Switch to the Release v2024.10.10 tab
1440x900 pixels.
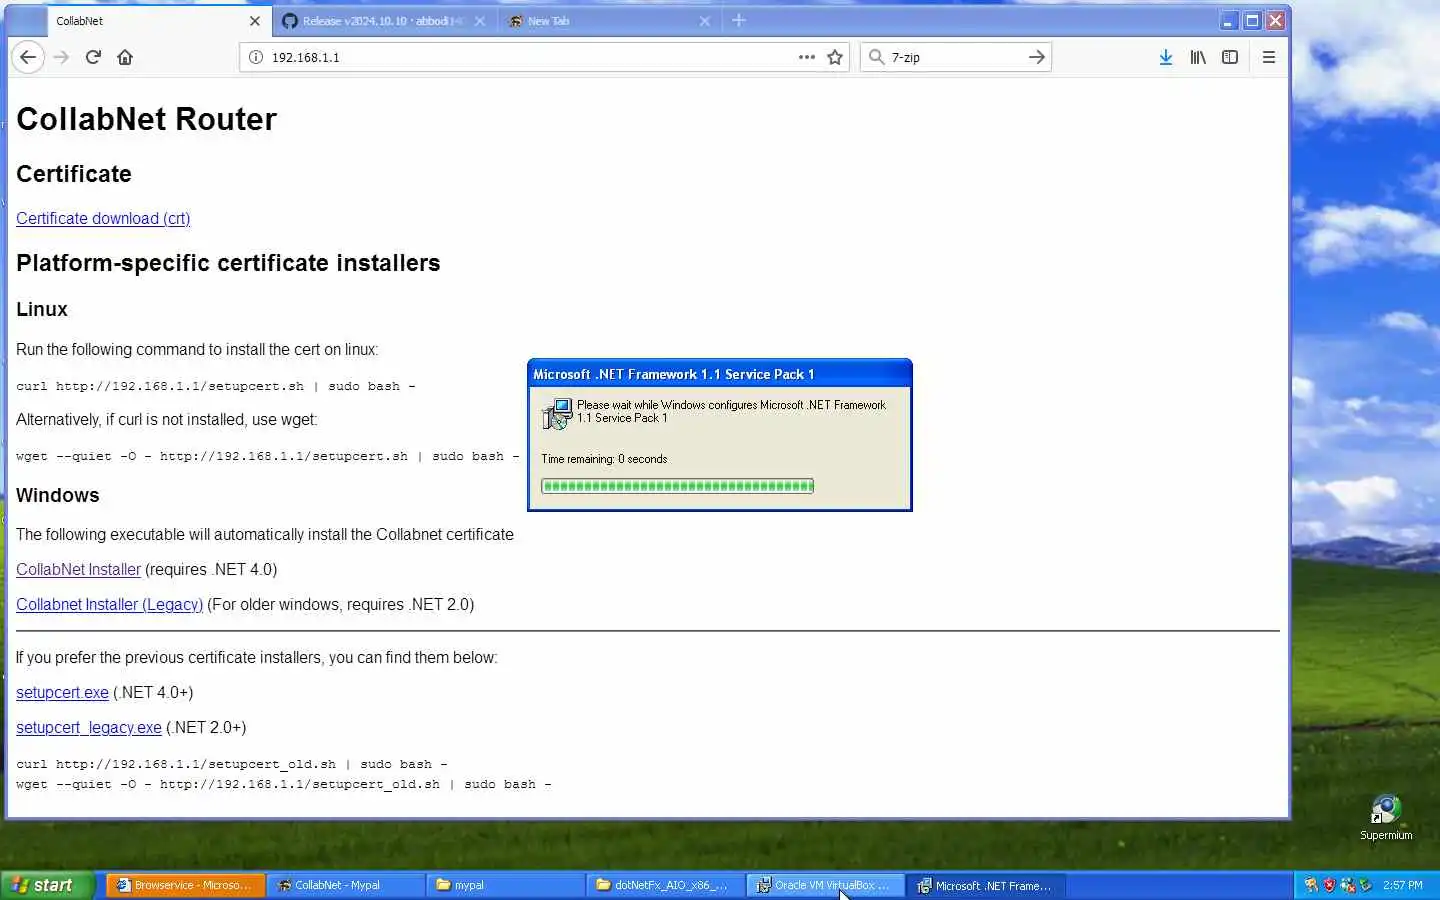[x=384, y=21]
